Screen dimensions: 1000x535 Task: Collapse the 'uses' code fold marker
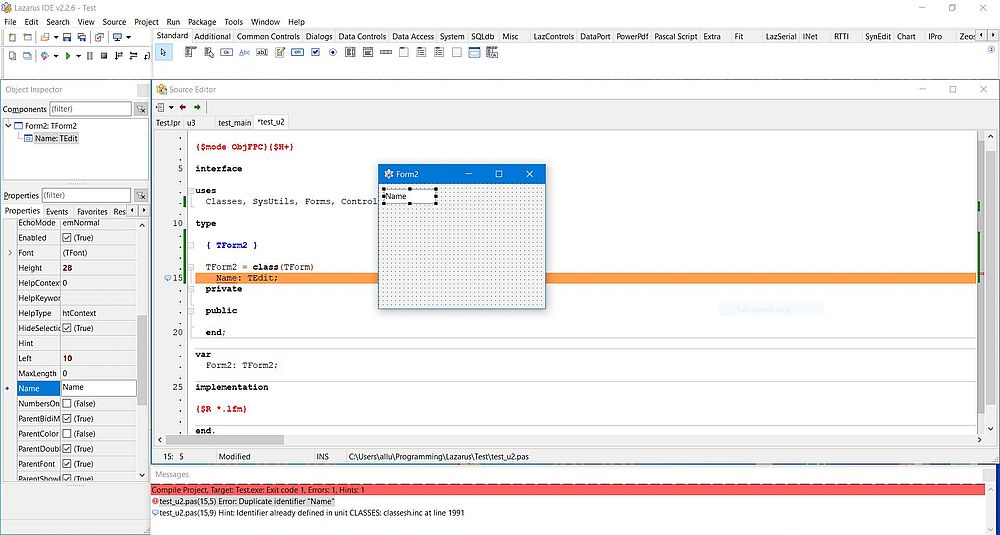click(191, 191)
